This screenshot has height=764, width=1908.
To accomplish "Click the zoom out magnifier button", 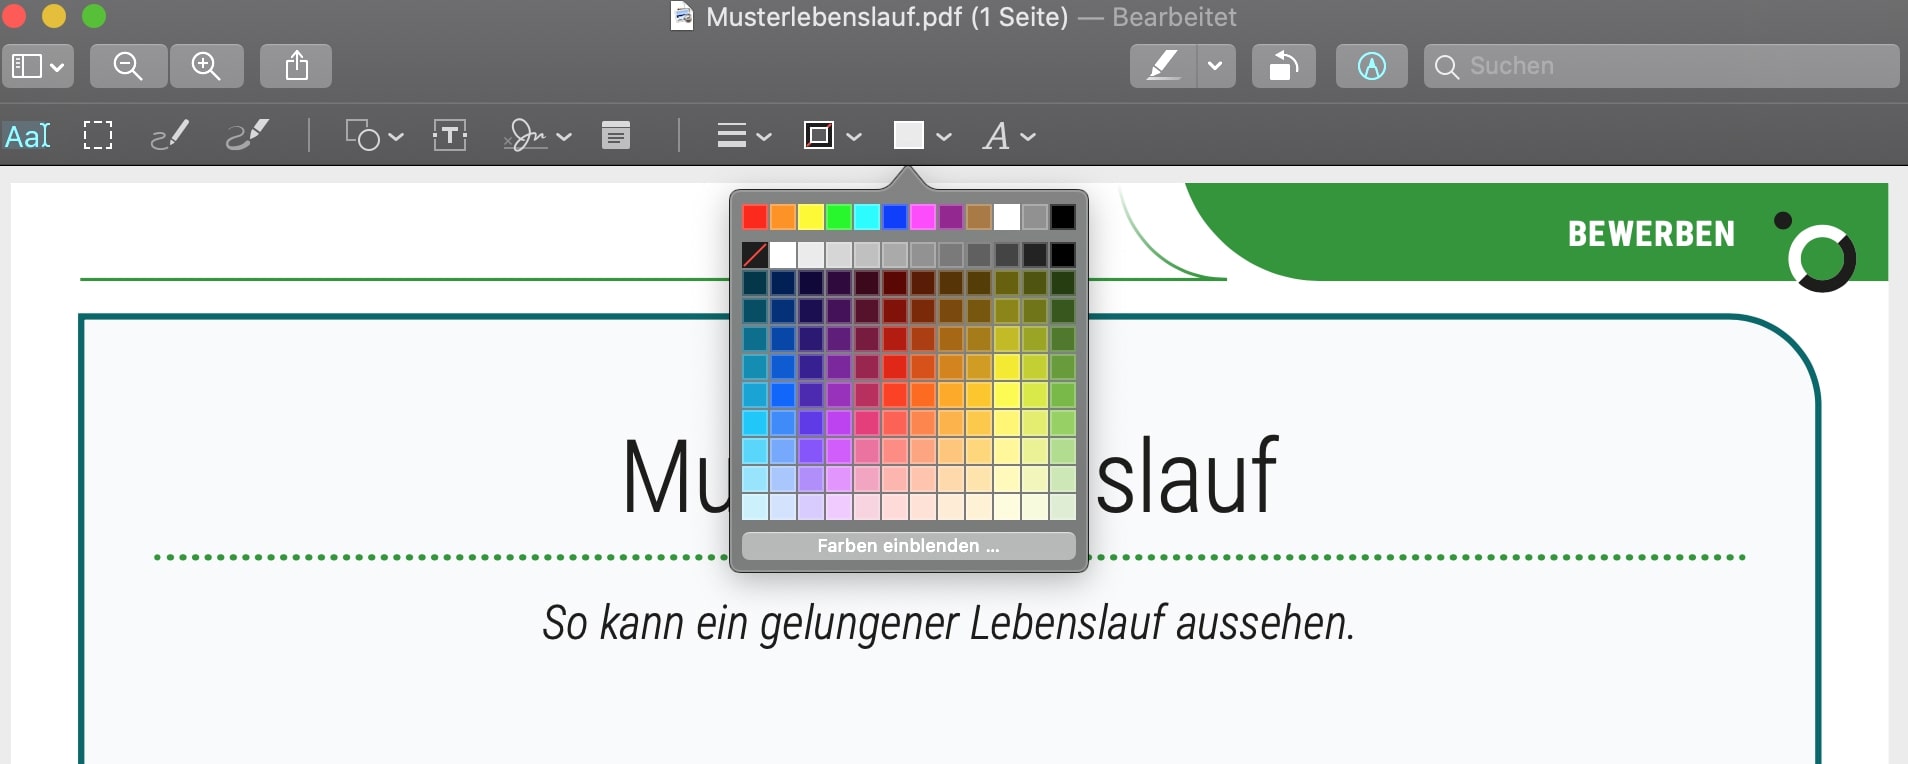I will coord(128,66).
